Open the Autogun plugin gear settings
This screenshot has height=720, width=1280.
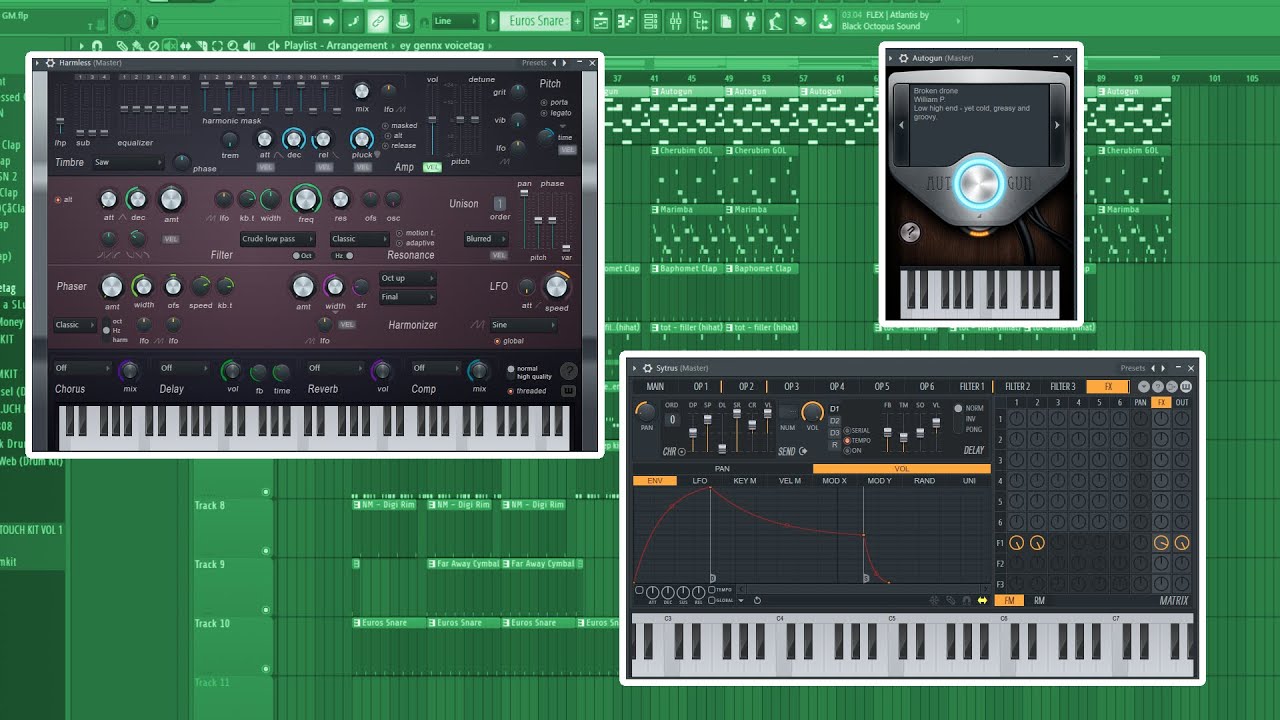[x=903, y=58]
